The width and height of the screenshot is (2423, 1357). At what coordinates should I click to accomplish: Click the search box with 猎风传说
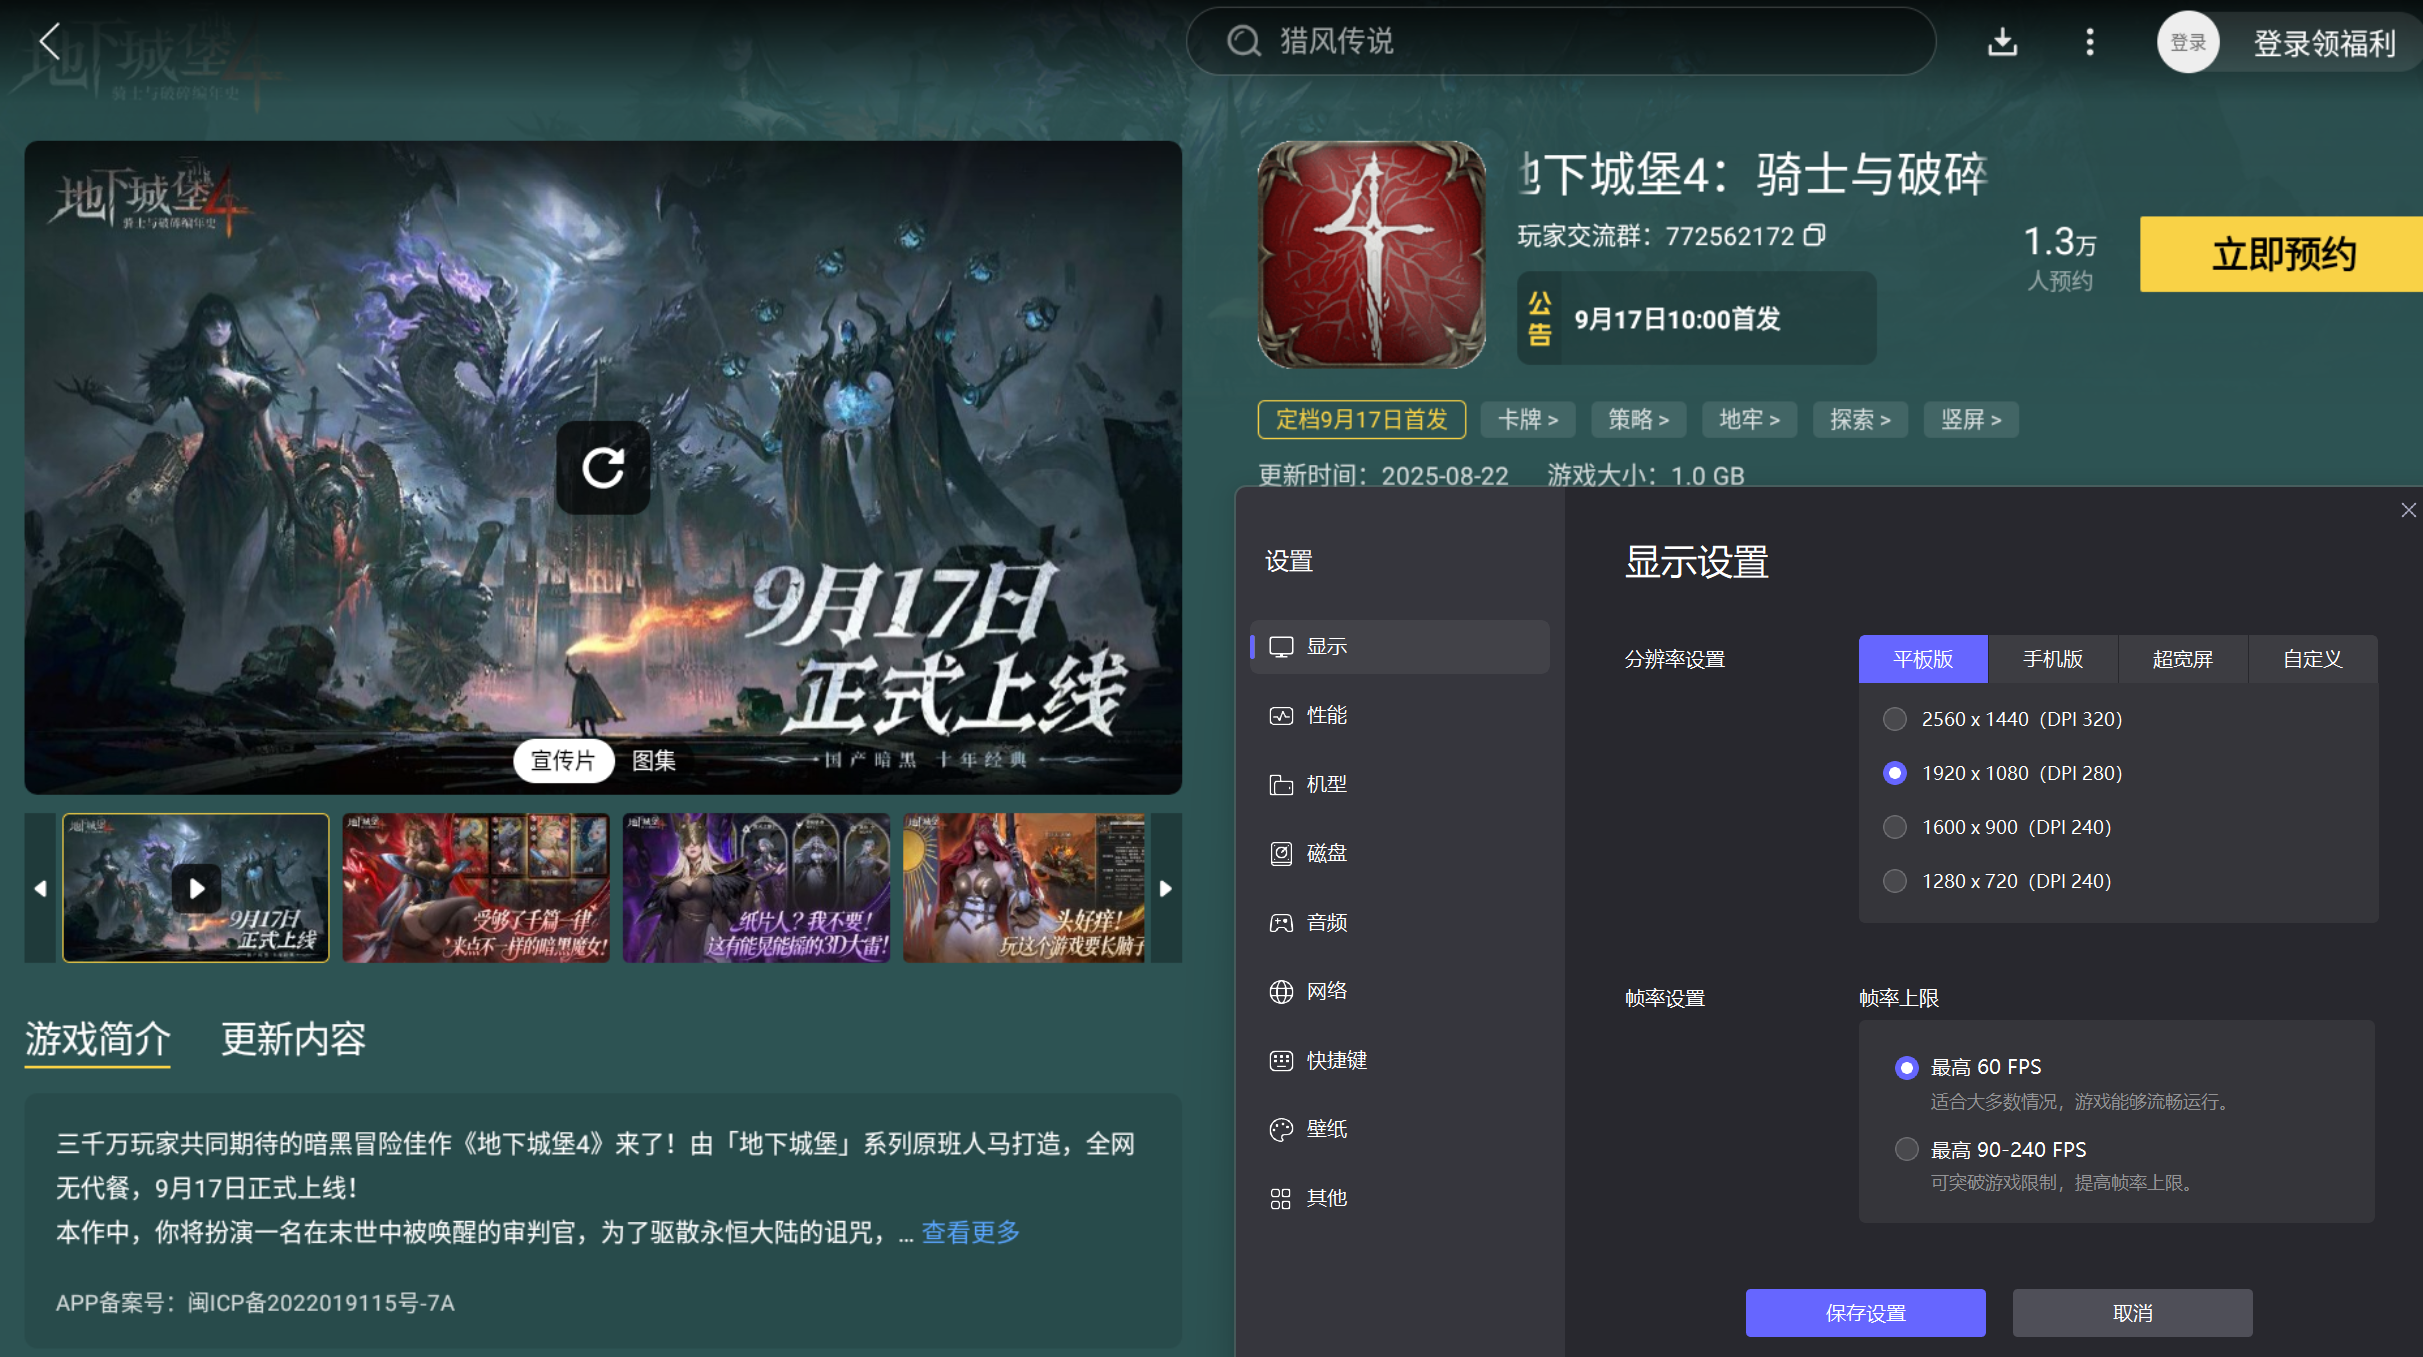click(x=1560, y=42)
